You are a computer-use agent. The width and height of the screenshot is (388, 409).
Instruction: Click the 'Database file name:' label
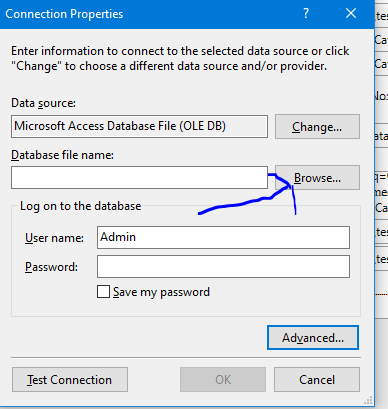point(63,155)
